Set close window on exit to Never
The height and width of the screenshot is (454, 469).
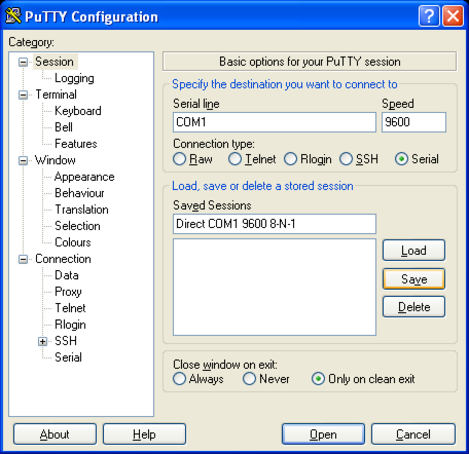tap(249, 379)
